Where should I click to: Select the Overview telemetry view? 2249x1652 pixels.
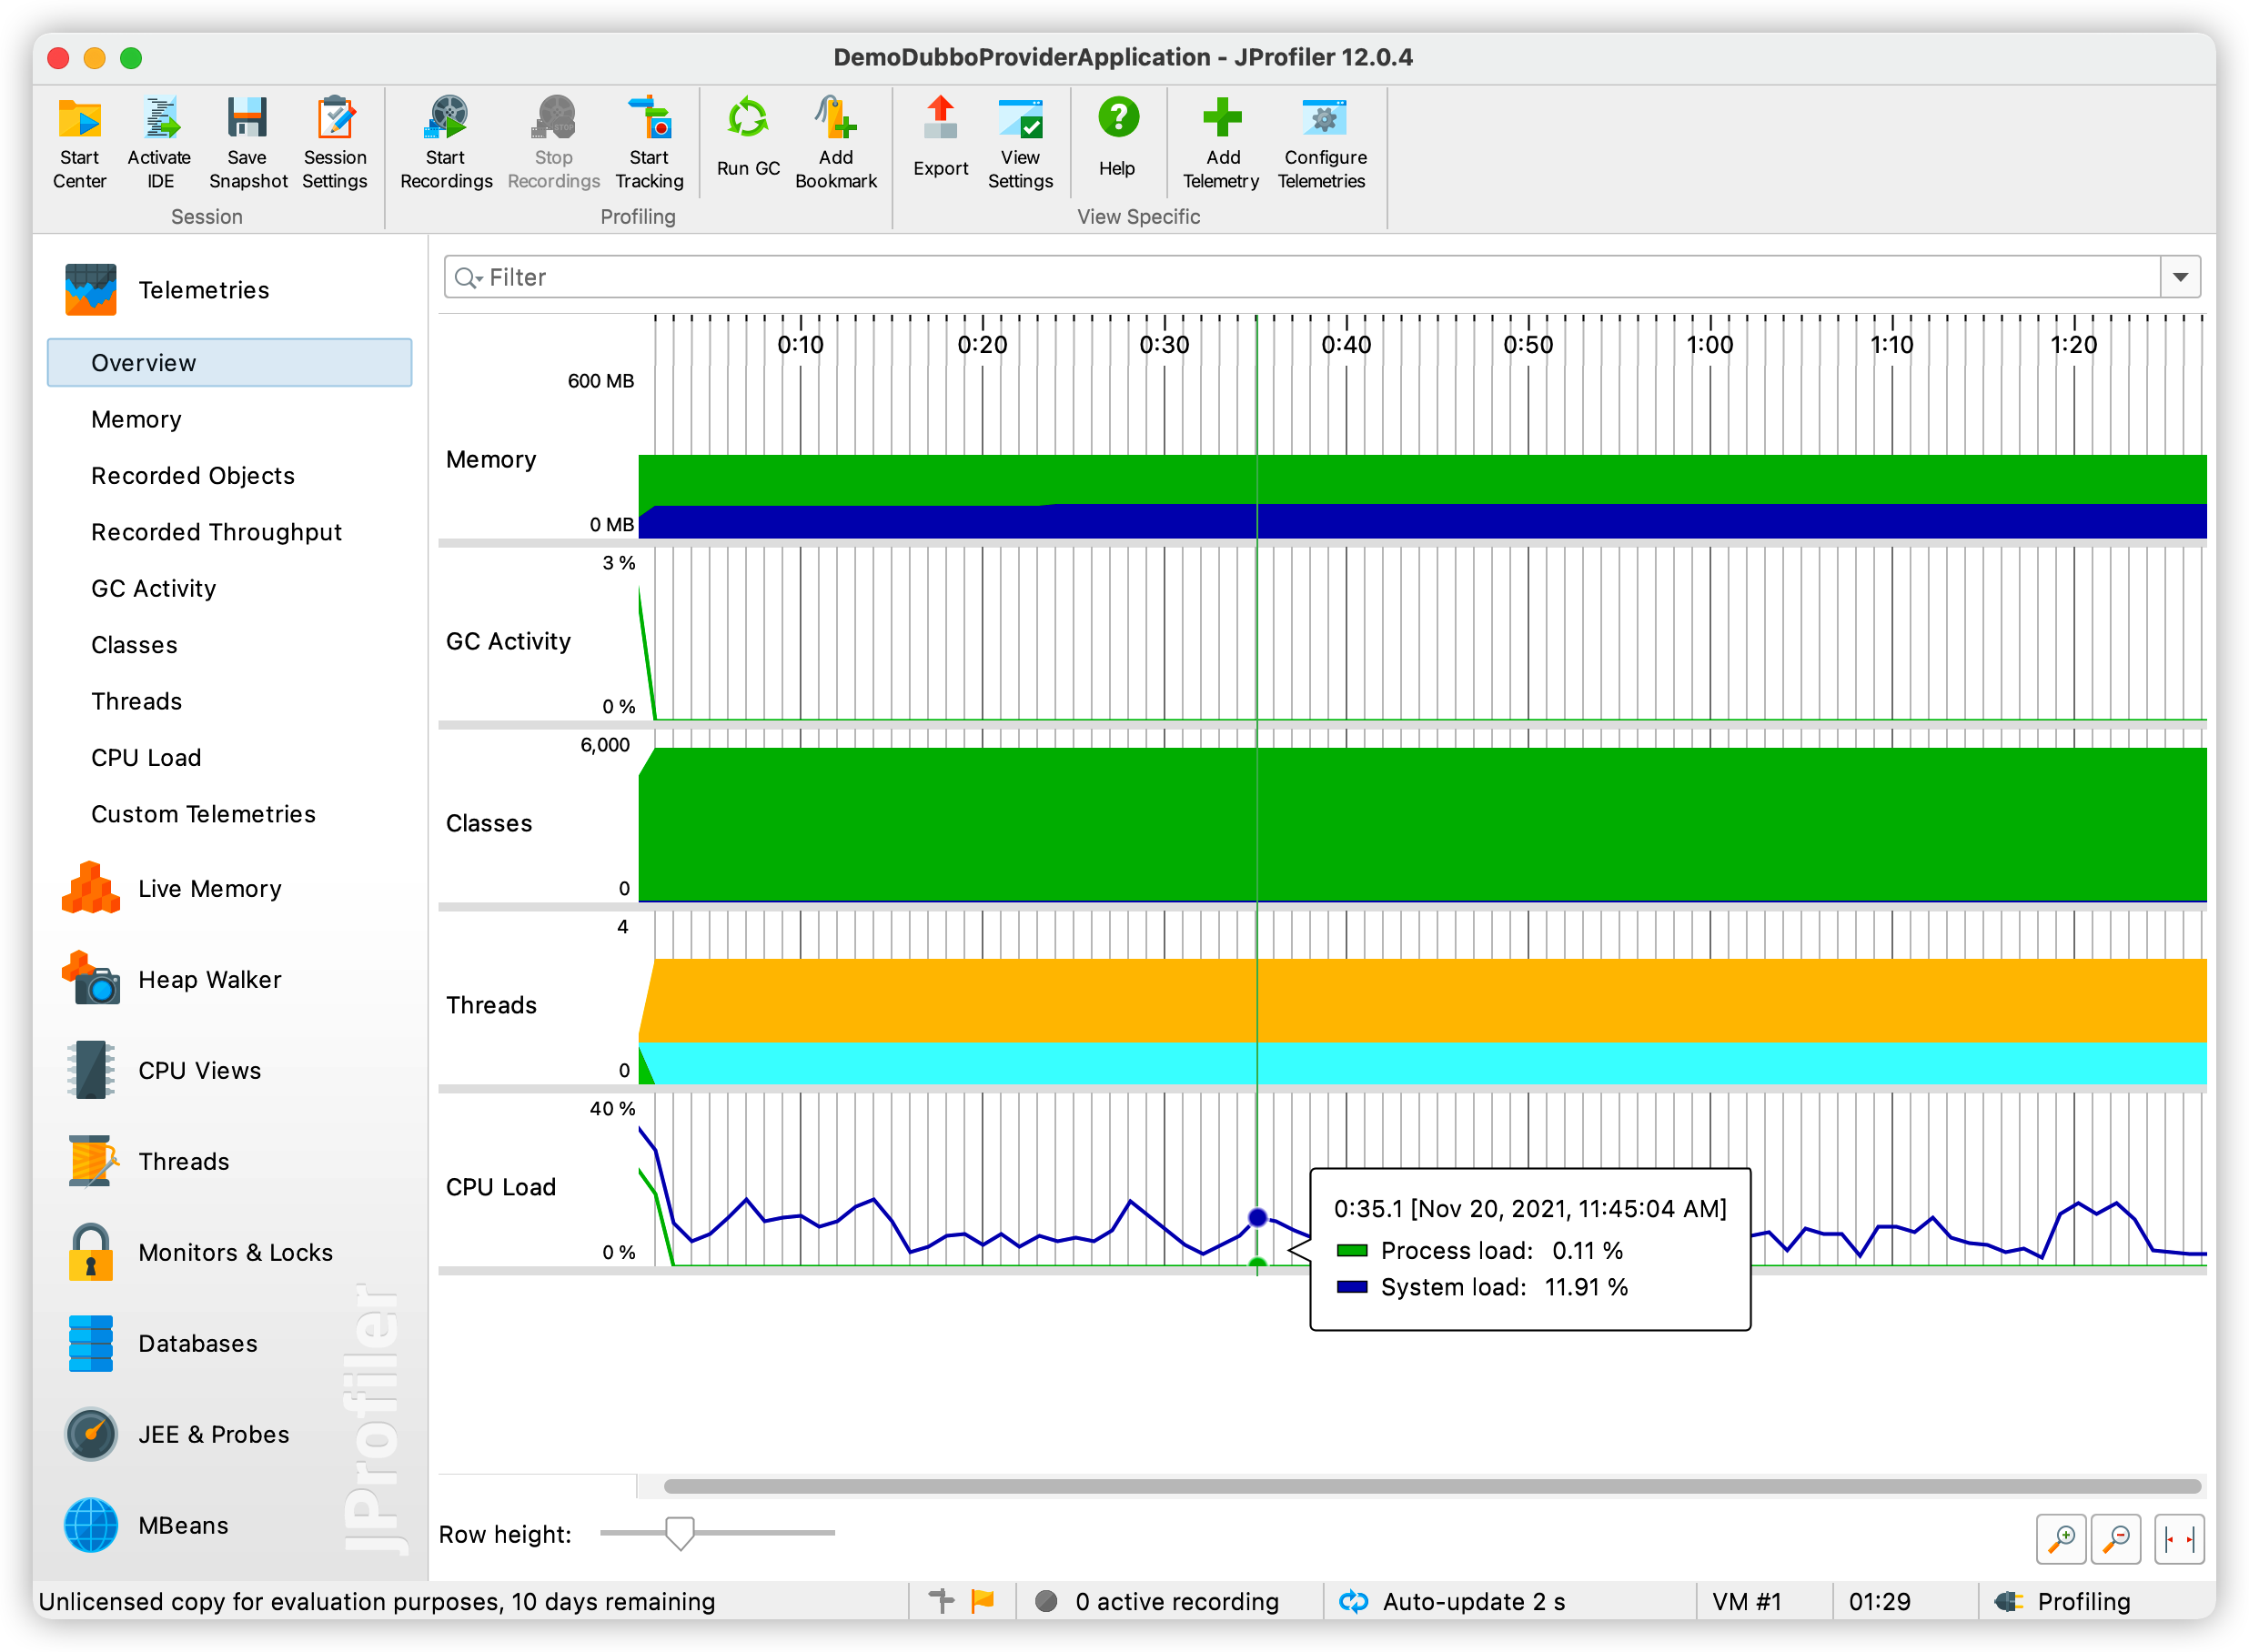point(229,363)
